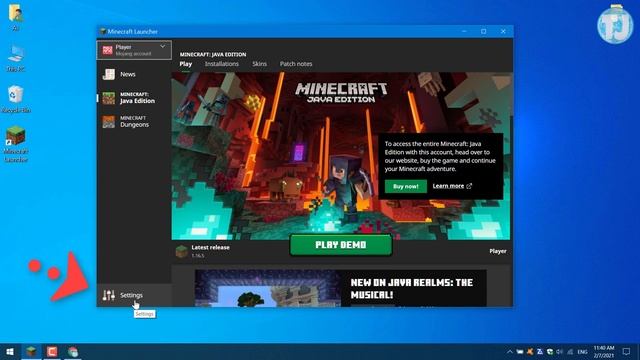Viewport: 640px width, 360px height.
Task: Maximize the Minecraft Launcher window
Action: 484,31
